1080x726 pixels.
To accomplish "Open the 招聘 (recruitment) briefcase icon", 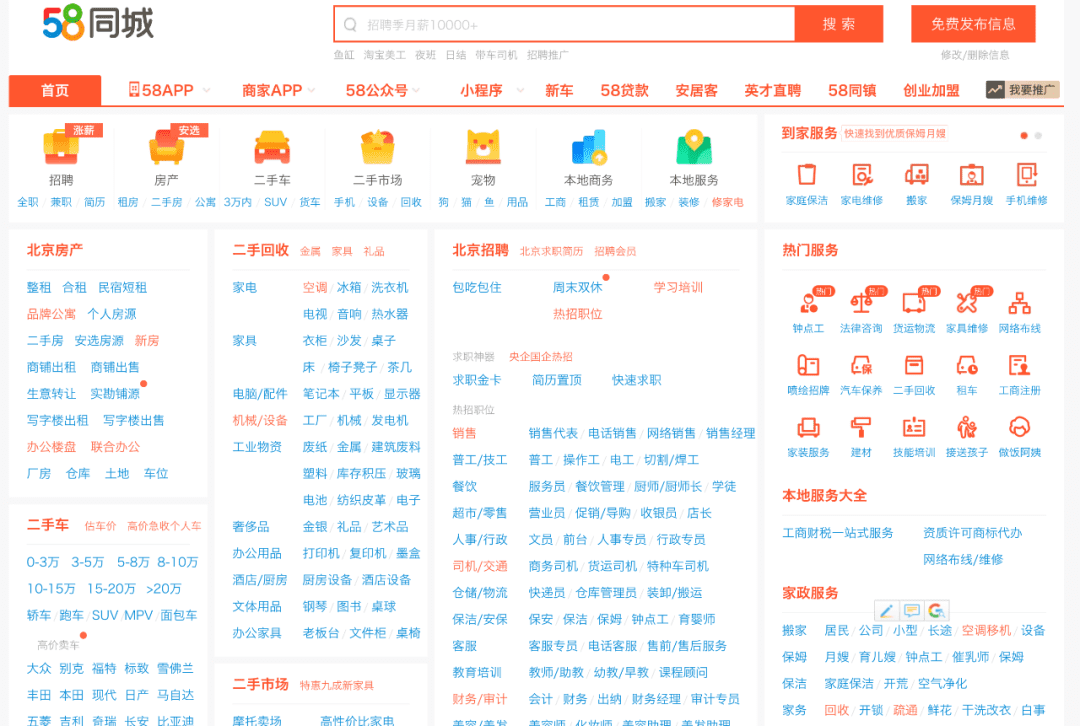I will 61,148.
